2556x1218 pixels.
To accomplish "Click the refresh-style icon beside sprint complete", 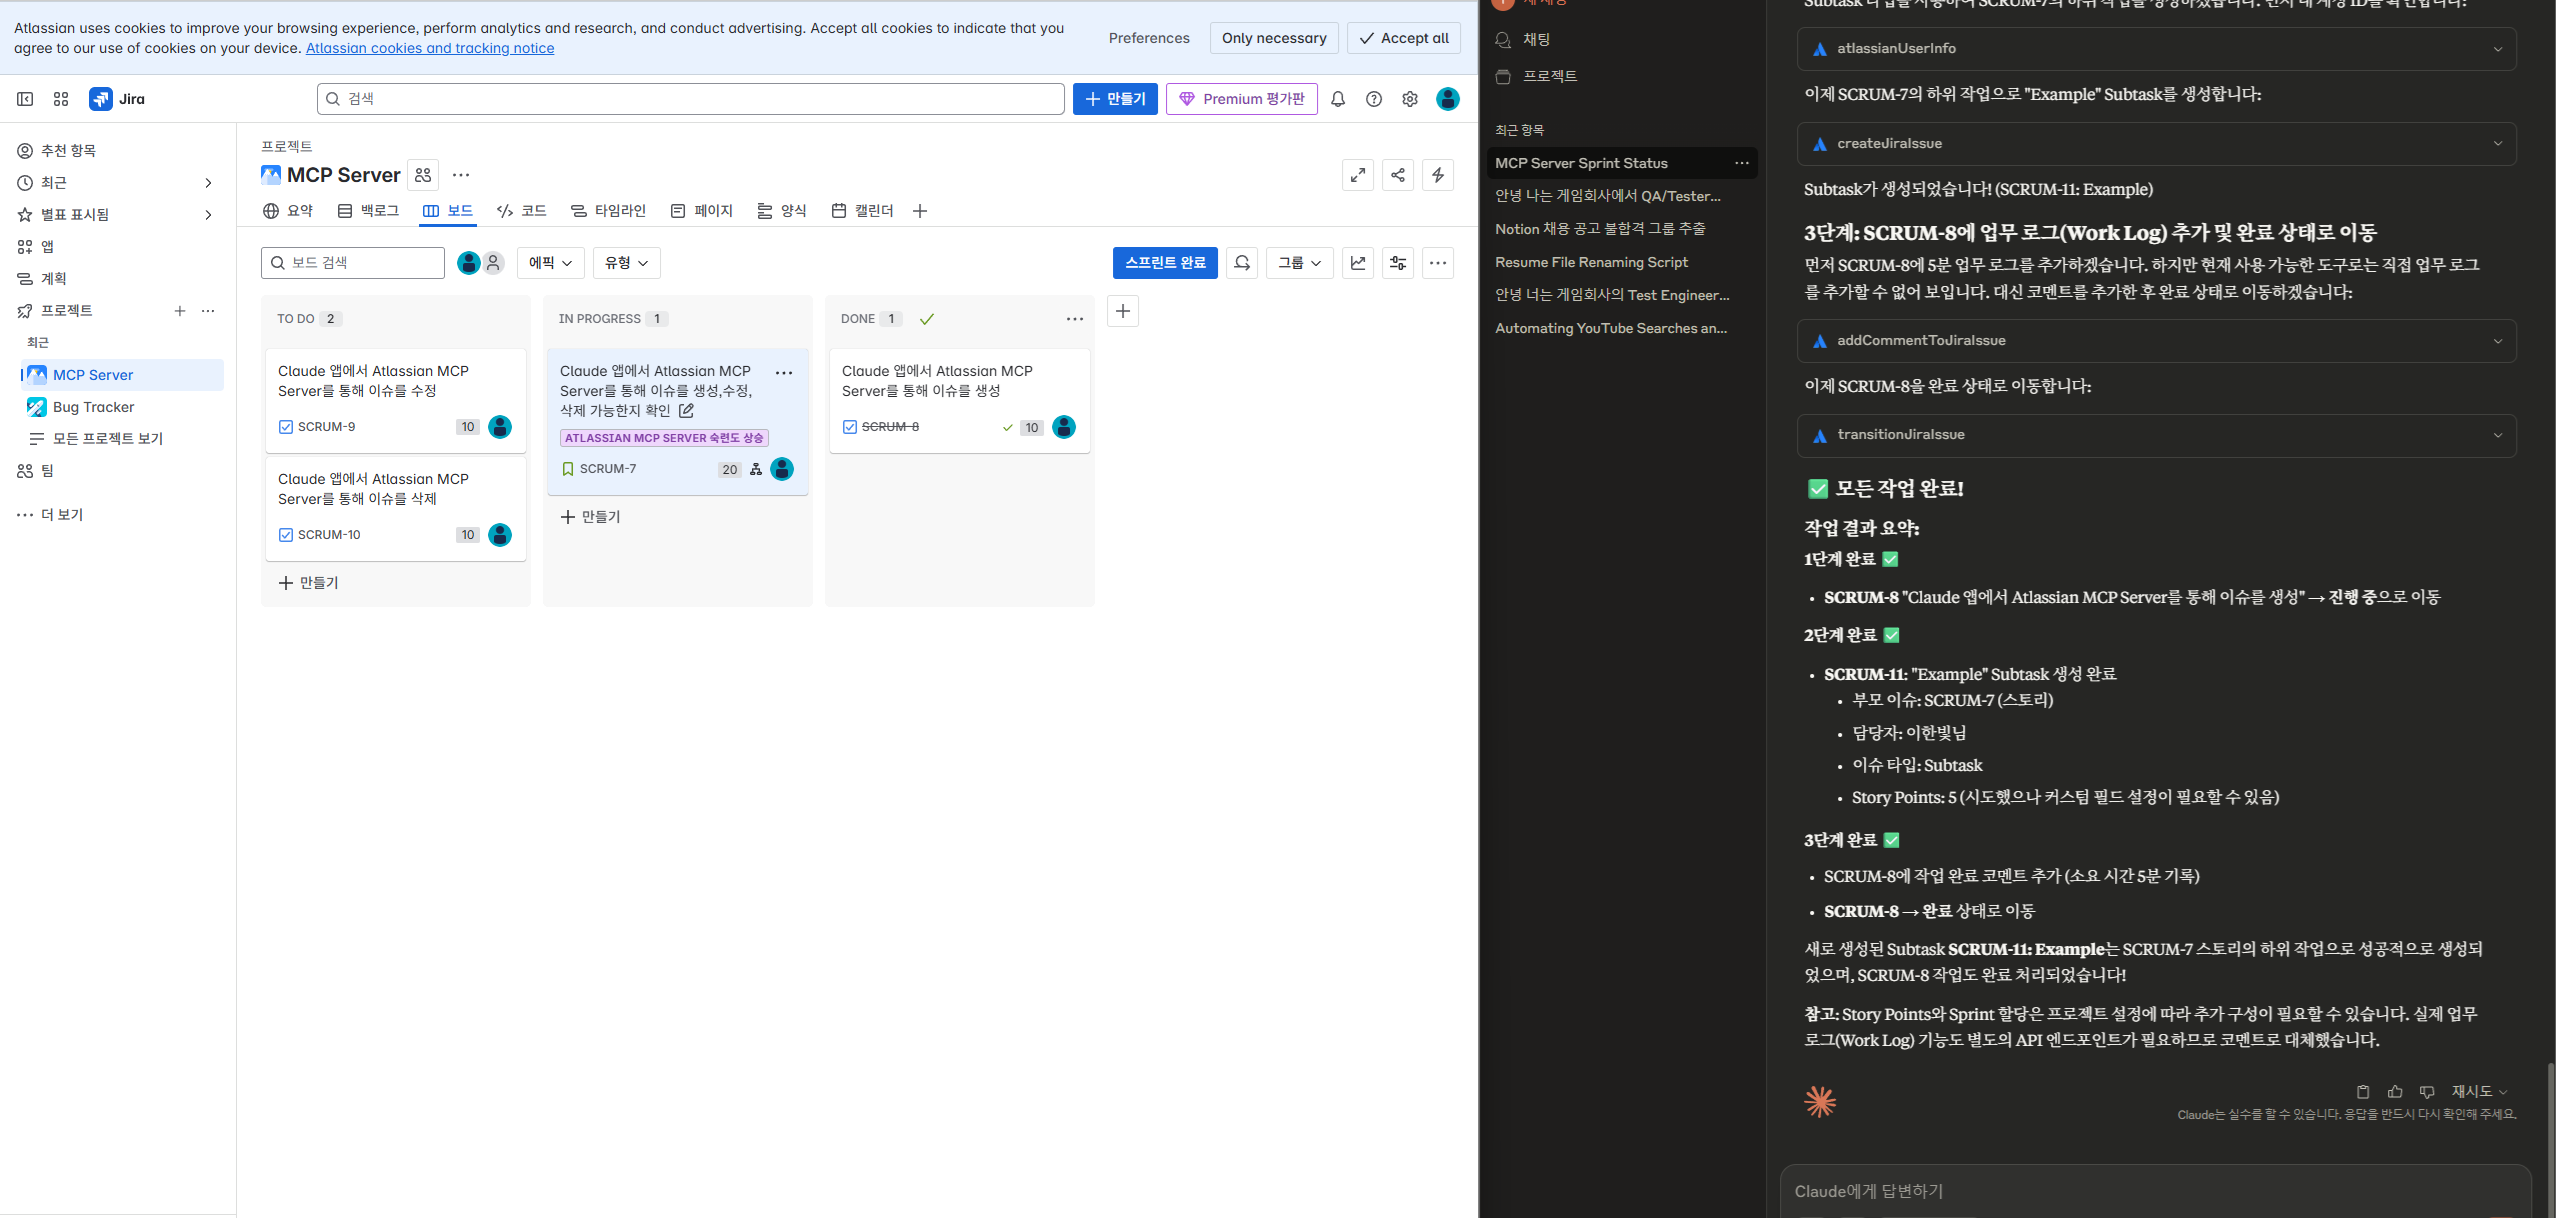I will pyautogui.click(x=1242, y=263).
